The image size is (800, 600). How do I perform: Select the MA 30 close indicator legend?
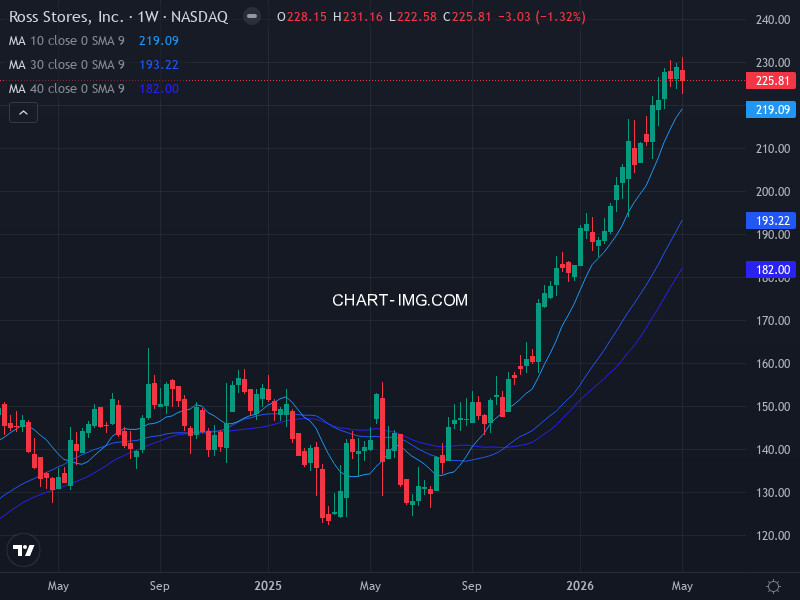pos(67,65)
